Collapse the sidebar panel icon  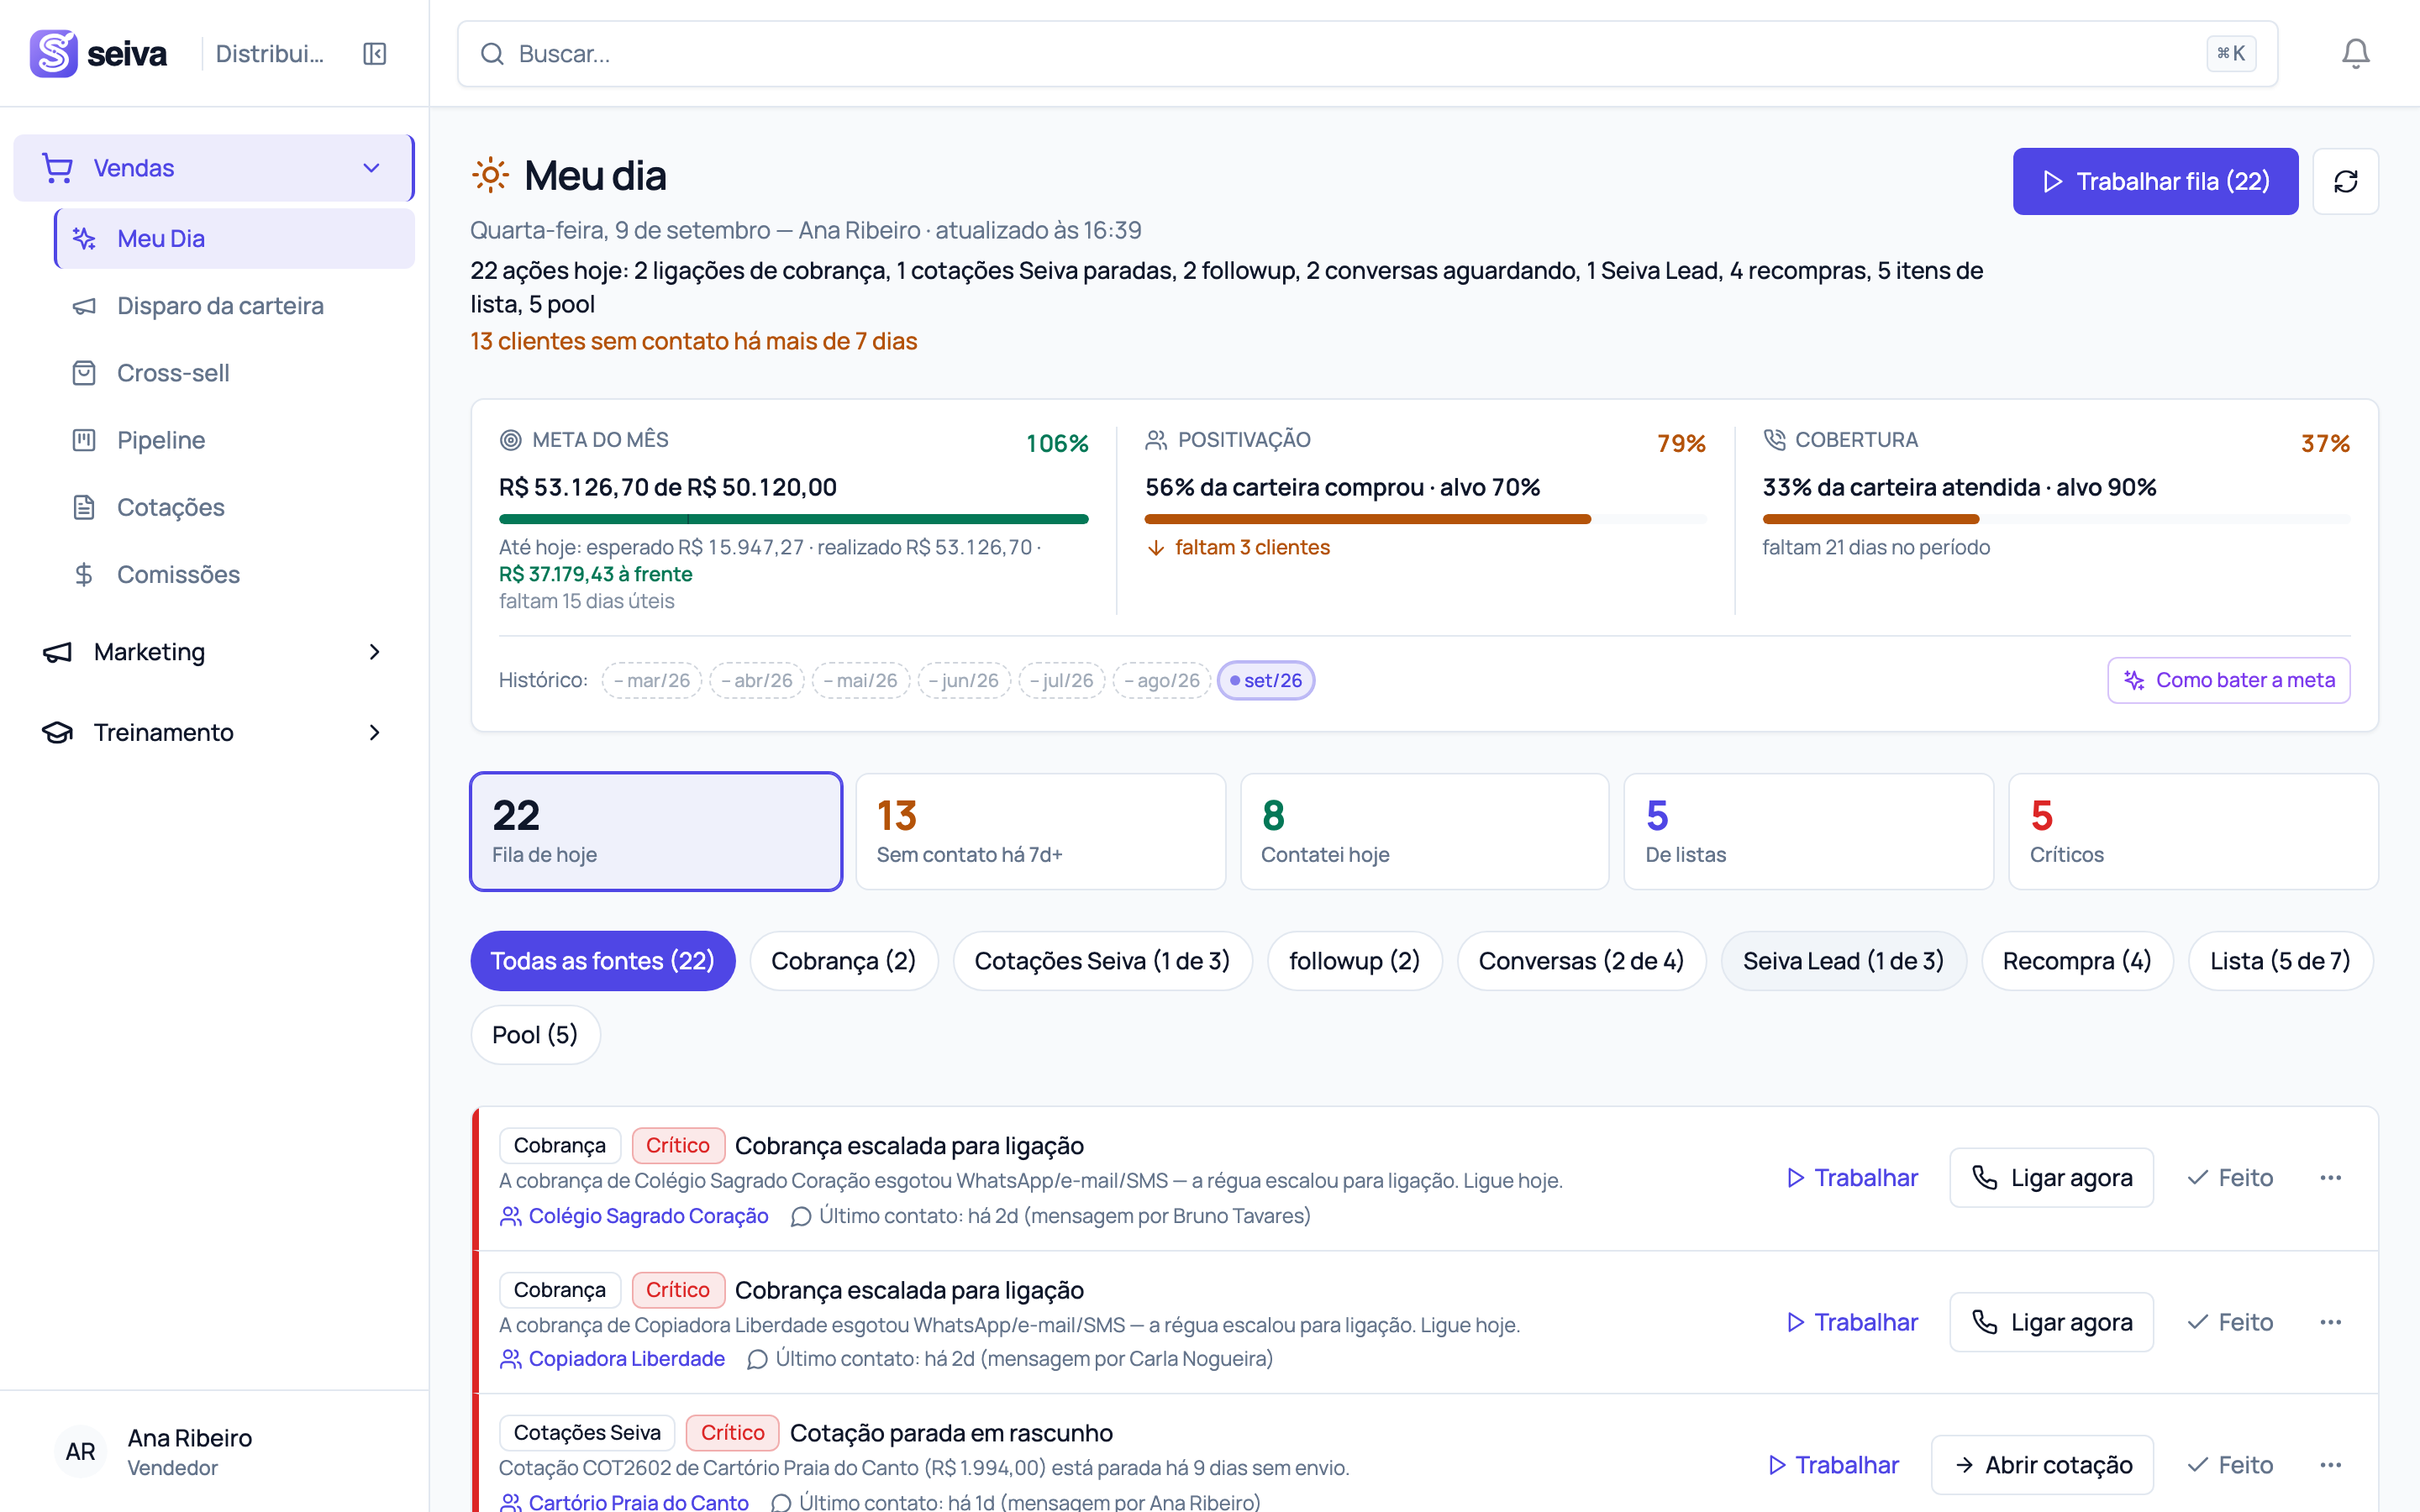pos(375,53)
